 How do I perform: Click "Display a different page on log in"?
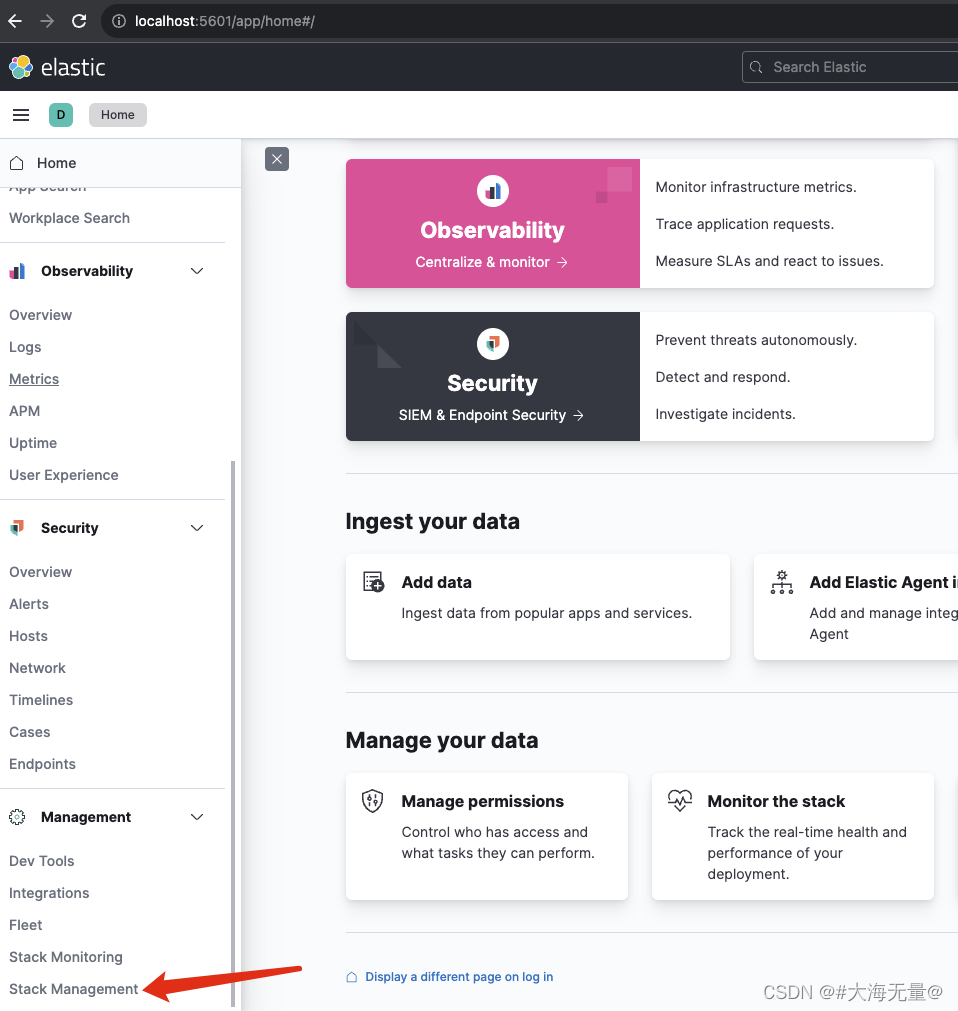[459, 976]
